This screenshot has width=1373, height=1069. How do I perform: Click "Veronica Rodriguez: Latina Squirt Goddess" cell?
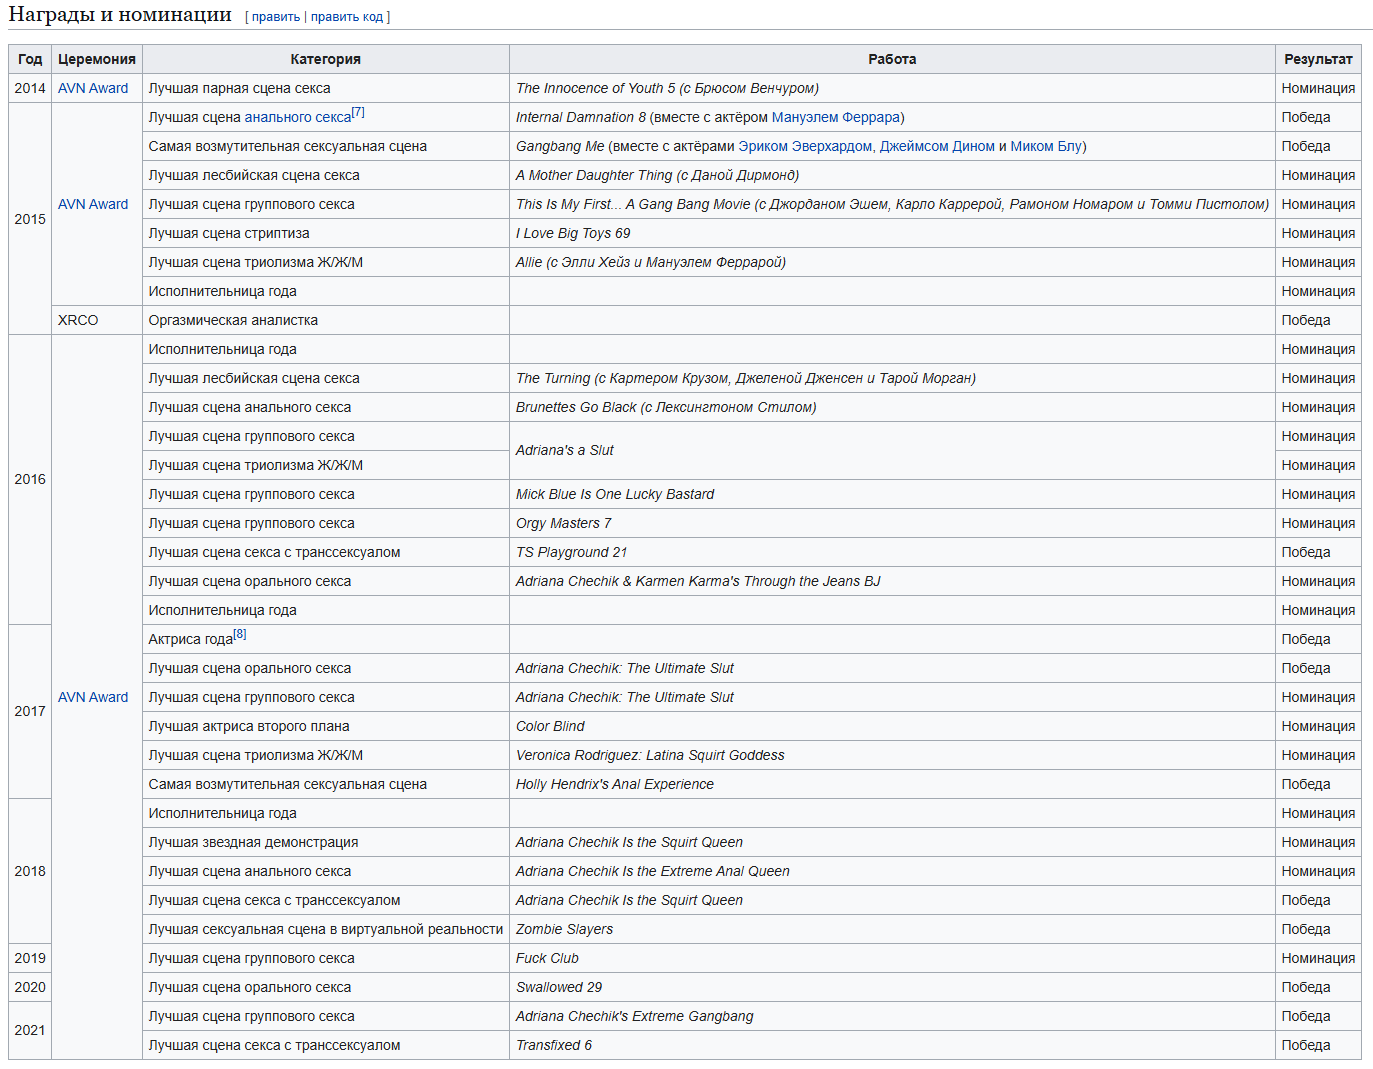(x=892, y=755)
